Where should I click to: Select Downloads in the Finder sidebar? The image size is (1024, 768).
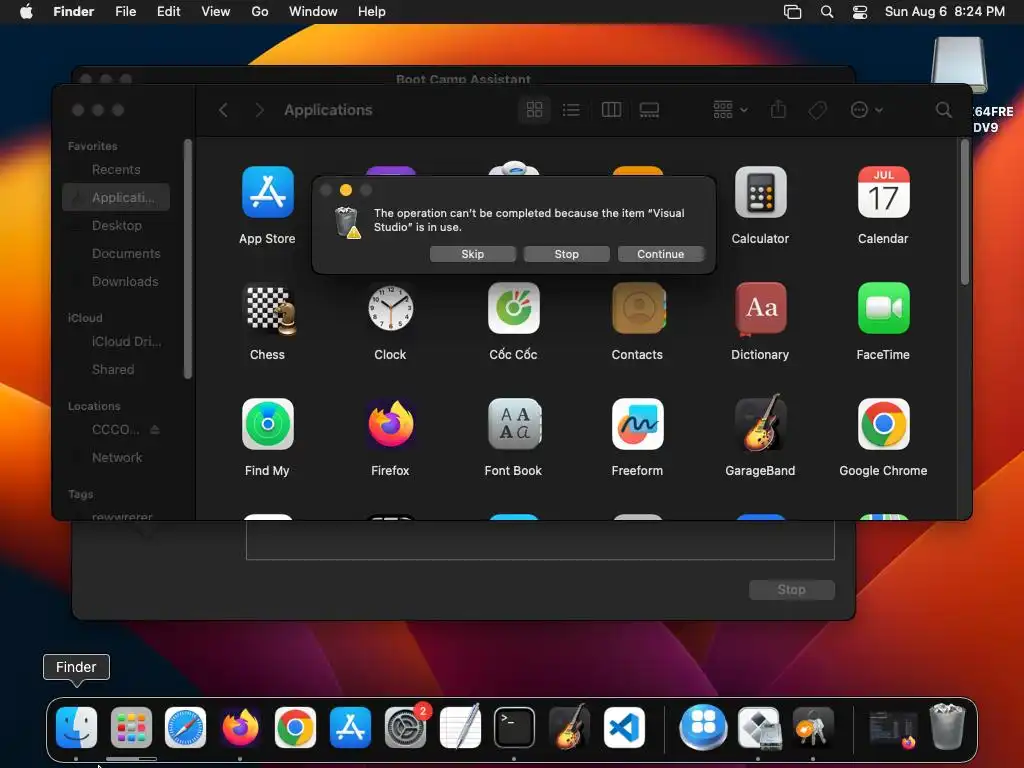(116, 281)
